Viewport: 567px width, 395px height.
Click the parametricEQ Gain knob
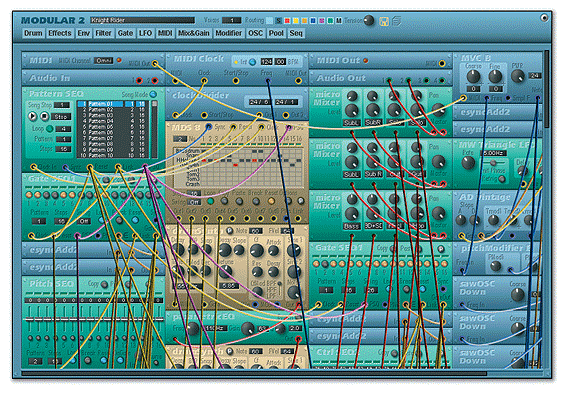tap(248, 328)
